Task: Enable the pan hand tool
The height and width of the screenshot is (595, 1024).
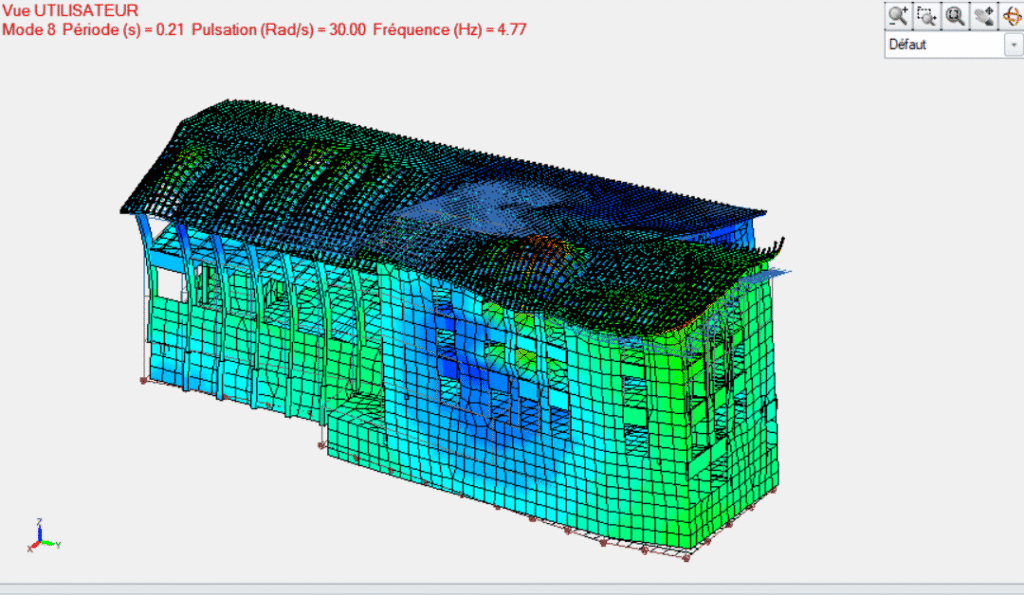Action: click(x=983, y=15)
